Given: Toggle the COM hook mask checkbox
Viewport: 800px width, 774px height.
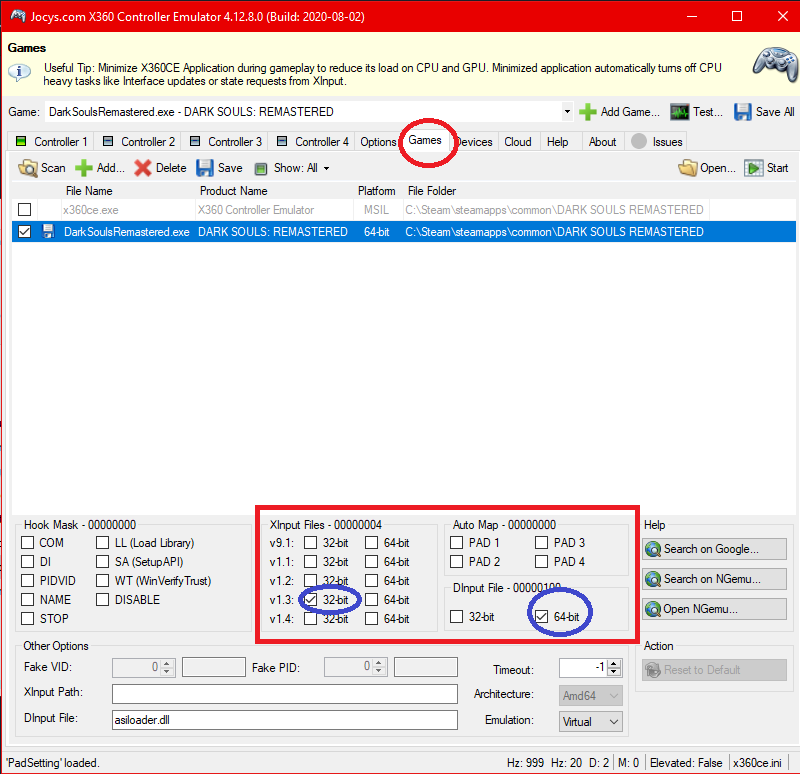Looking at the screenshot, I should coord(28,542).
